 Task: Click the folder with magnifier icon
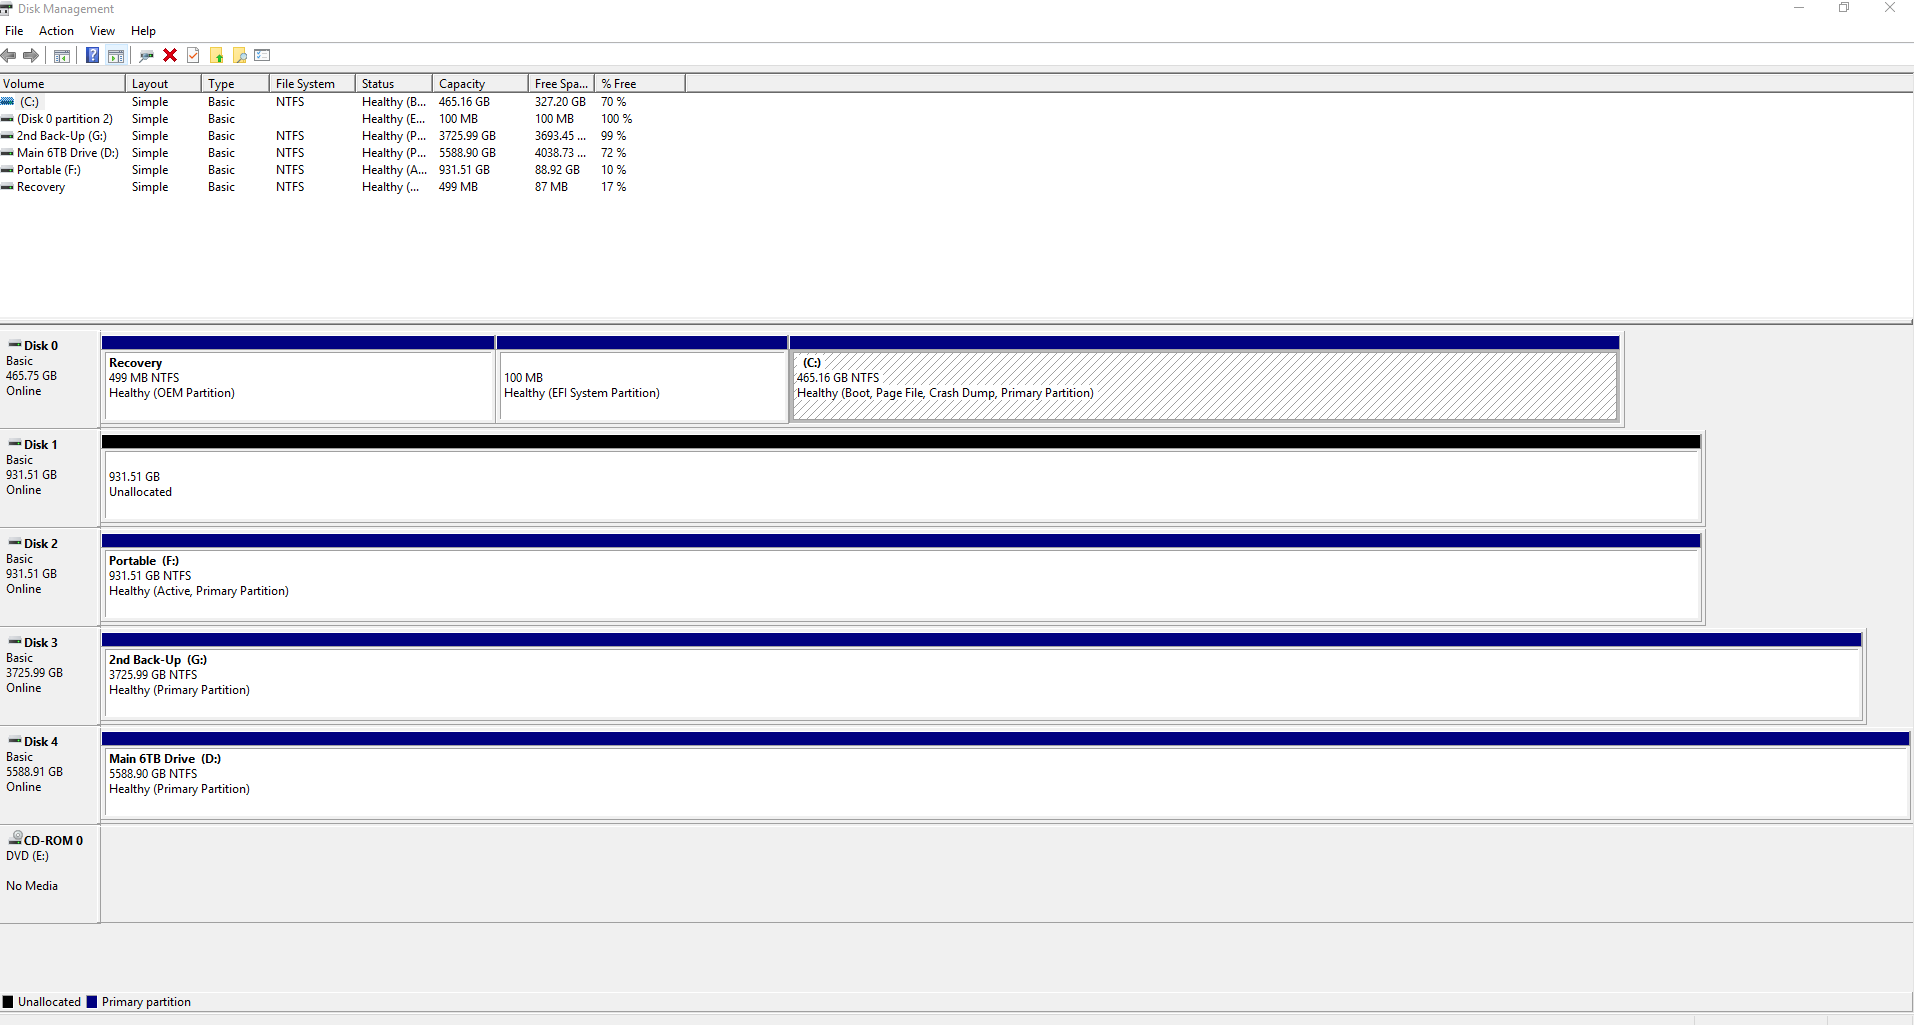pos(240,56)
